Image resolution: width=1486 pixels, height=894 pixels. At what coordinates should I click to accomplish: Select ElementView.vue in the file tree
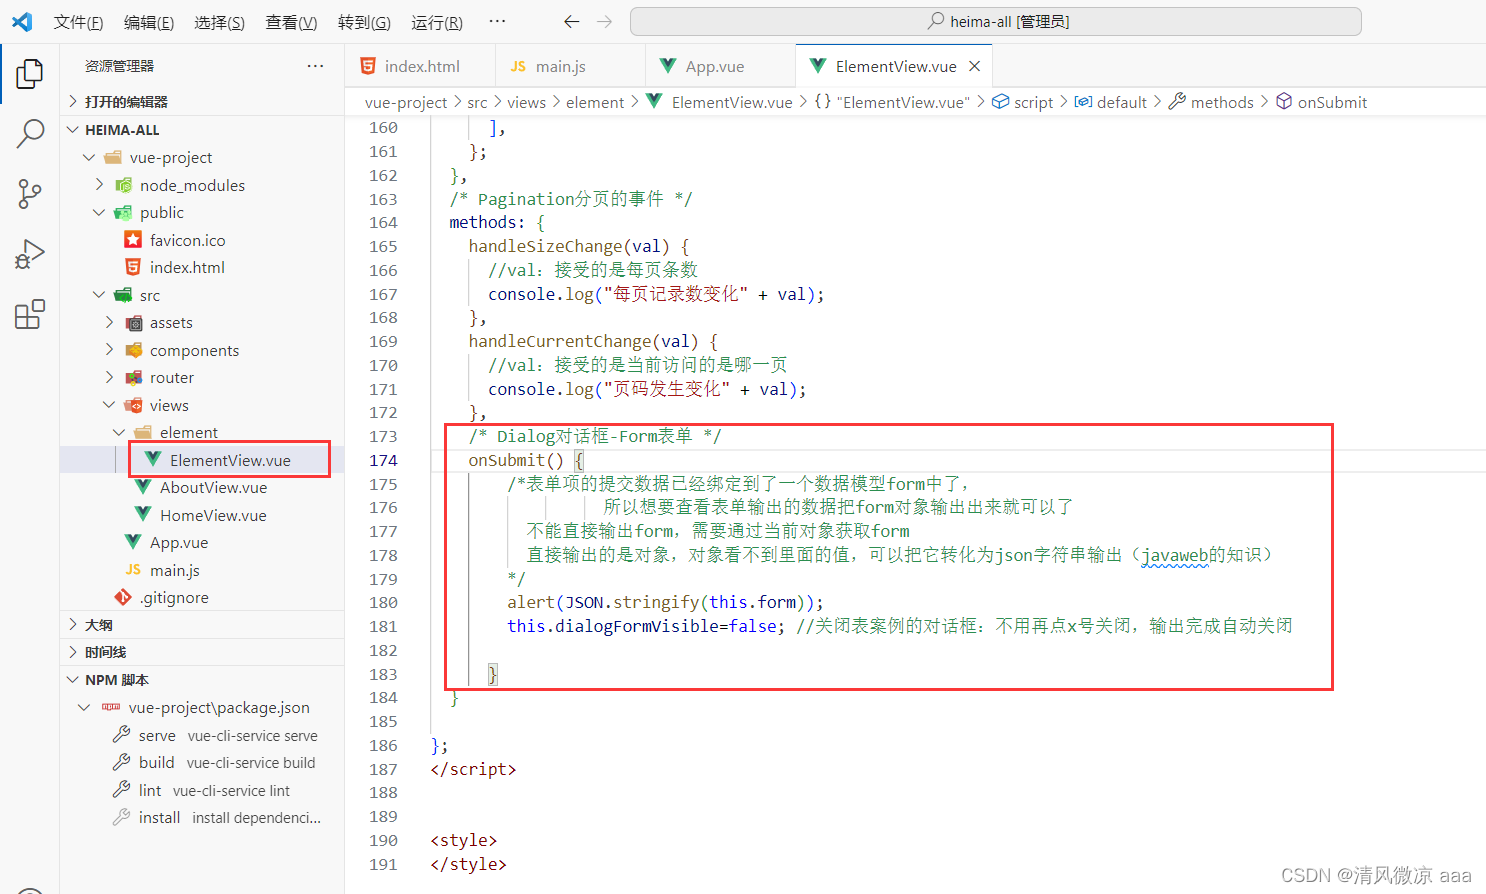pos(229,460)
